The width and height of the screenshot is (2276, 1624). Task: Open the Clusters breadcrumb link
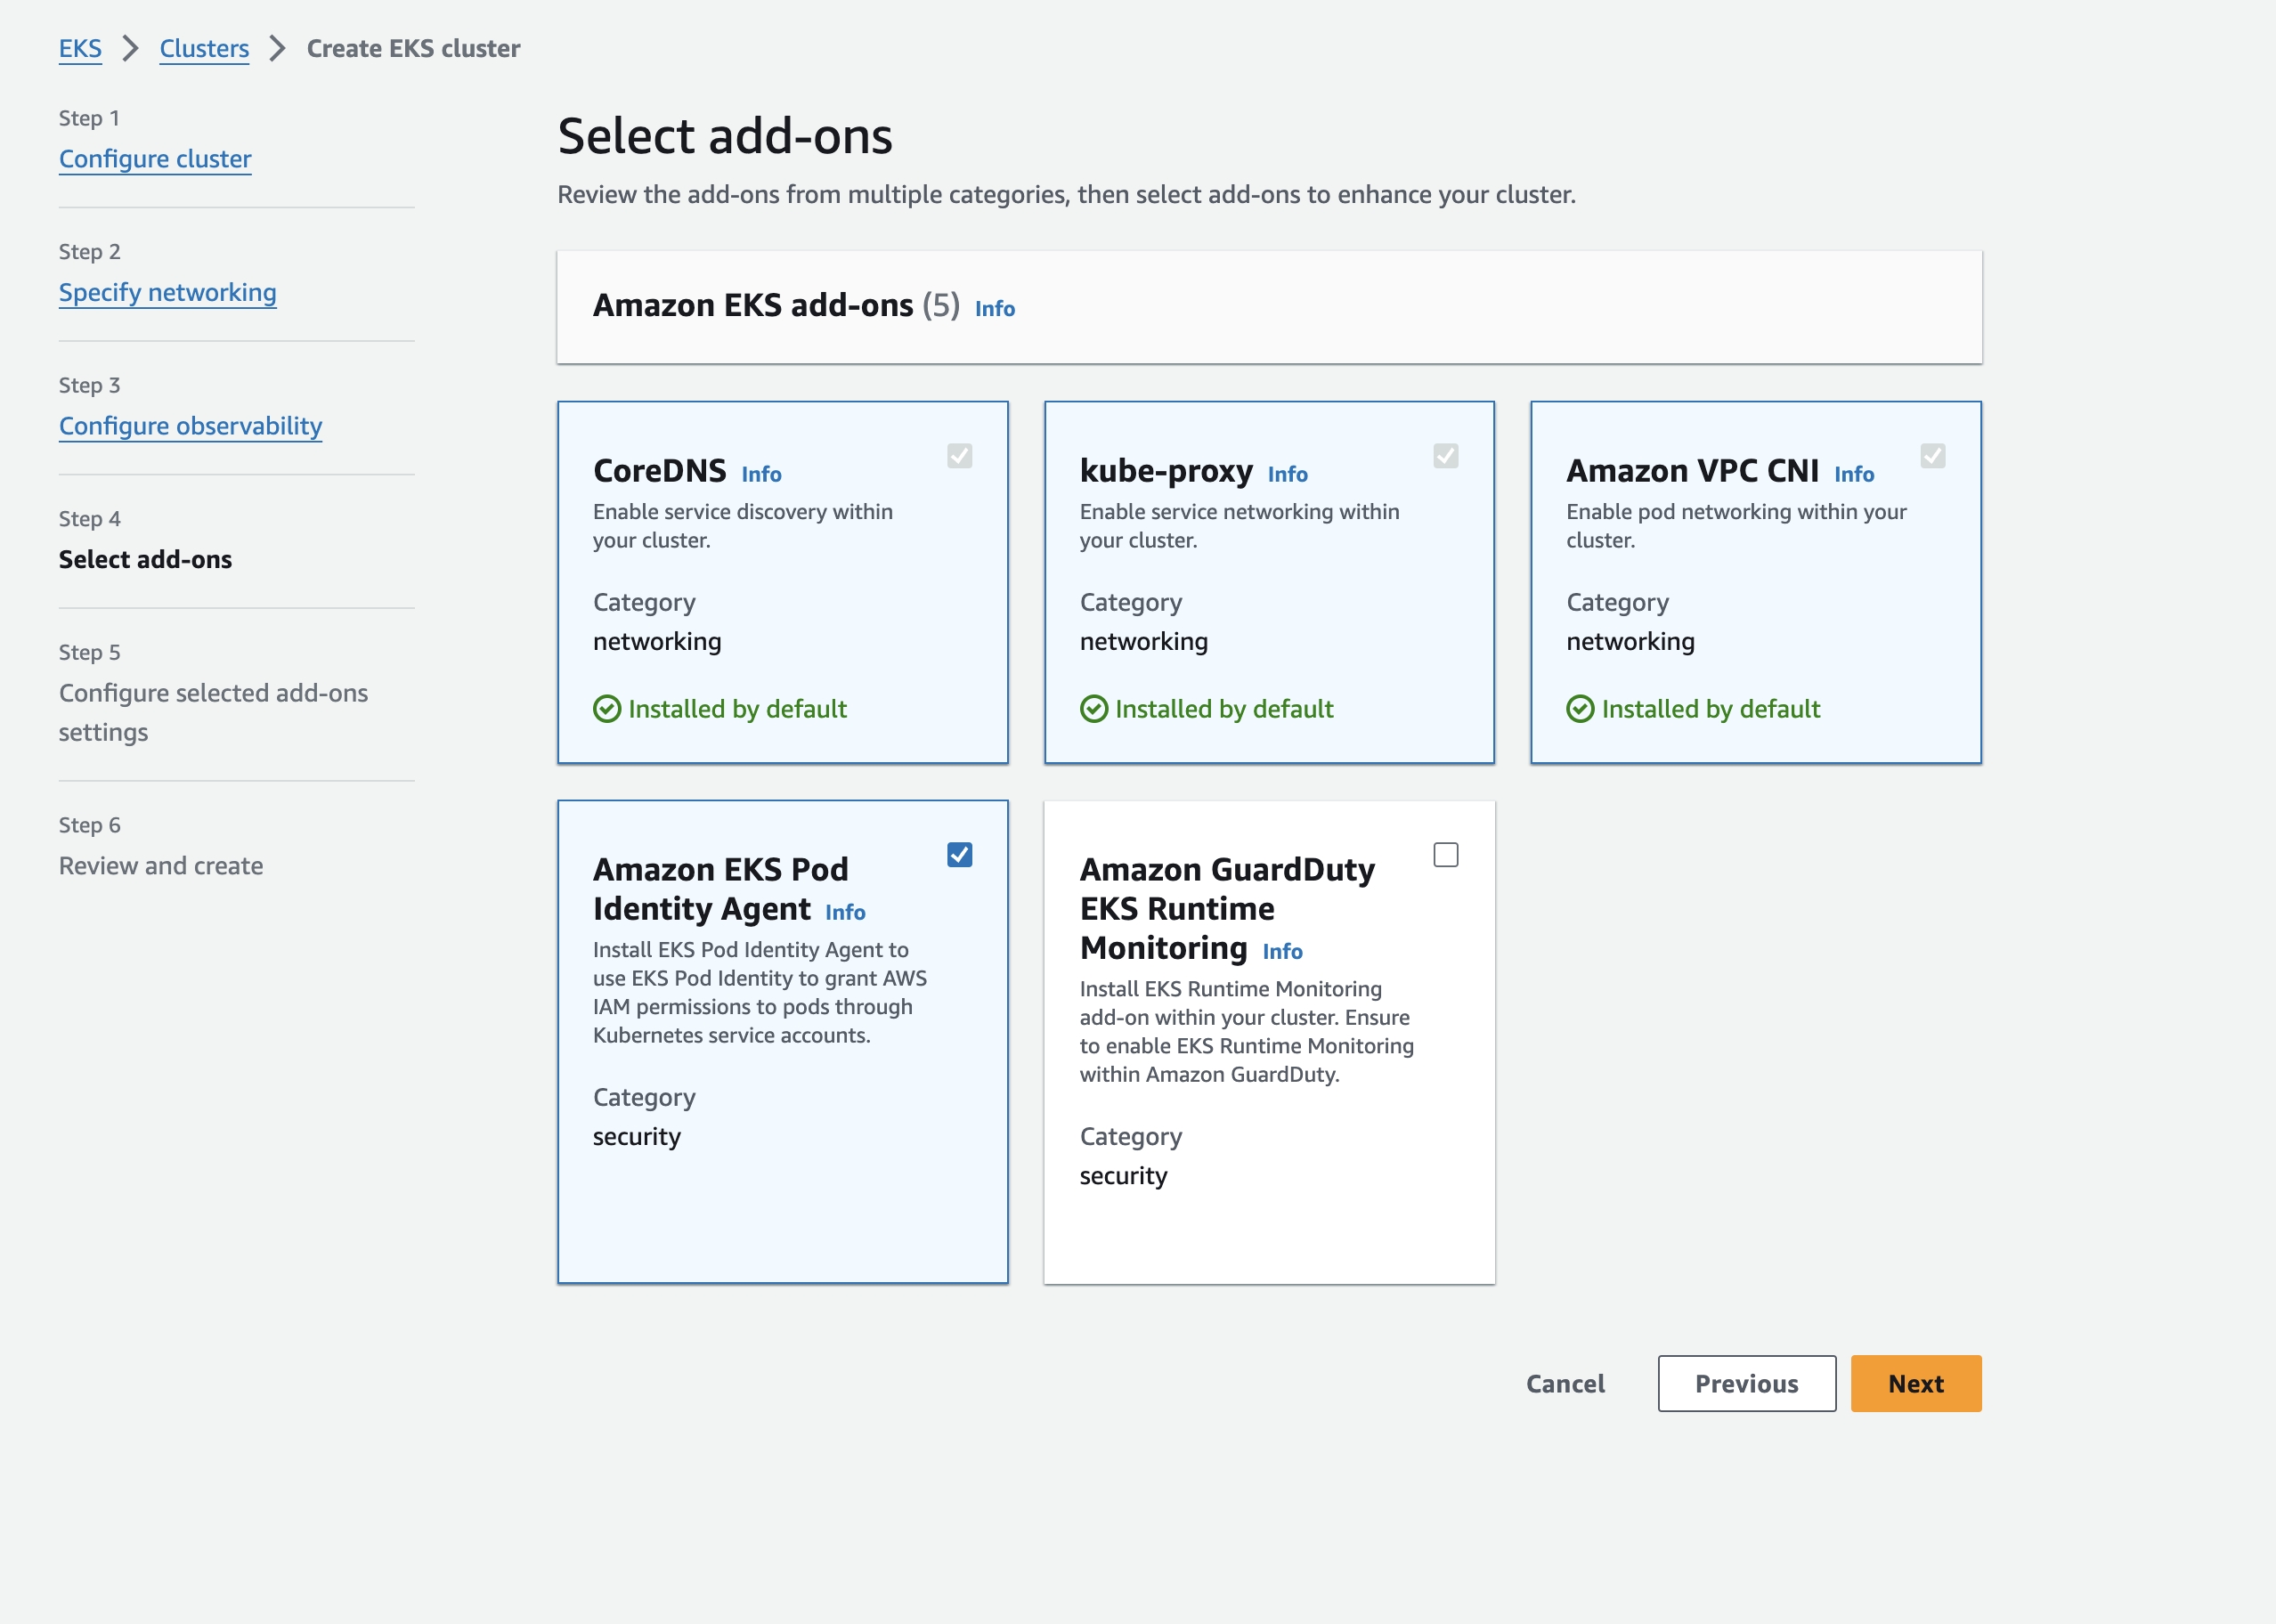point(204,48)
